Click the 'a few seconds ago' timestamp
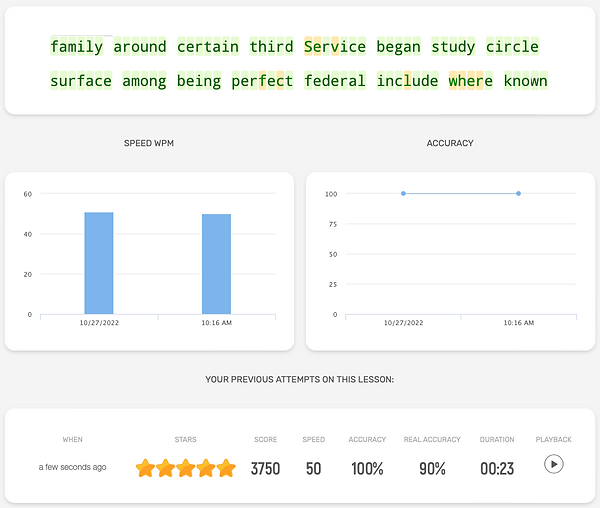 pyautogui.click(x=72, y=467)
